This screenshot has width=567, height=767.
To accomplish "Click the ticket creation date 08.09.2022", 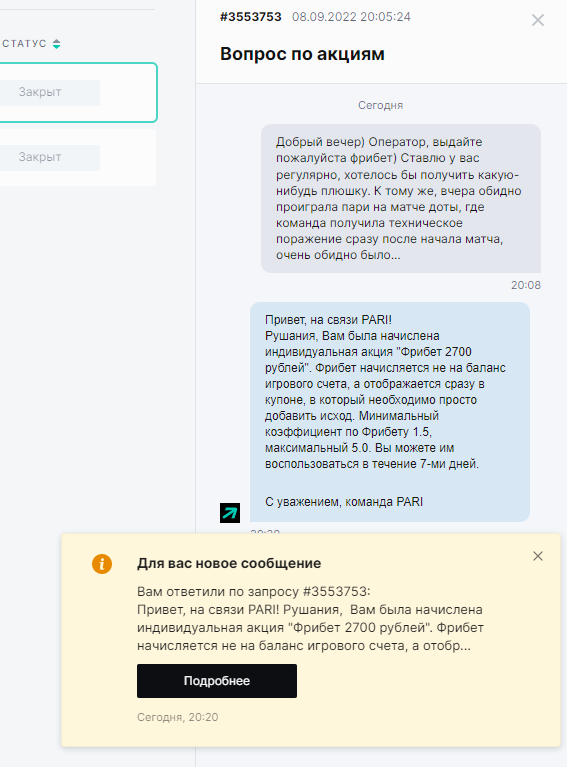I will [324, 17].
